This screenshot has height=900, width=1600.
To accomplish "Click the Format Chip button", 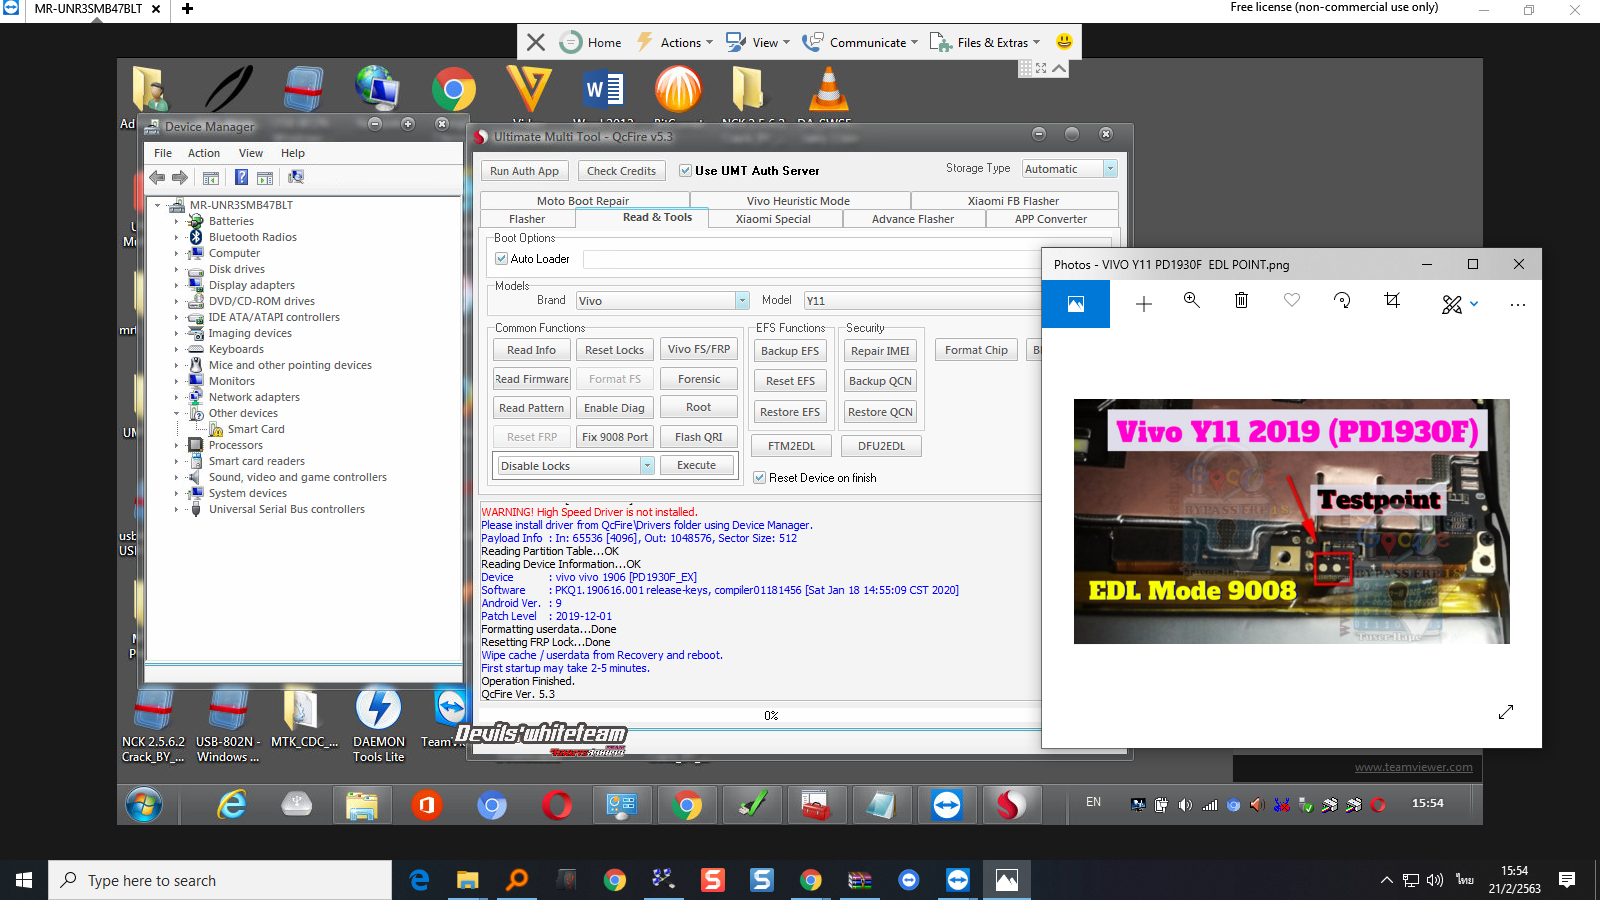I will point(976,350).
